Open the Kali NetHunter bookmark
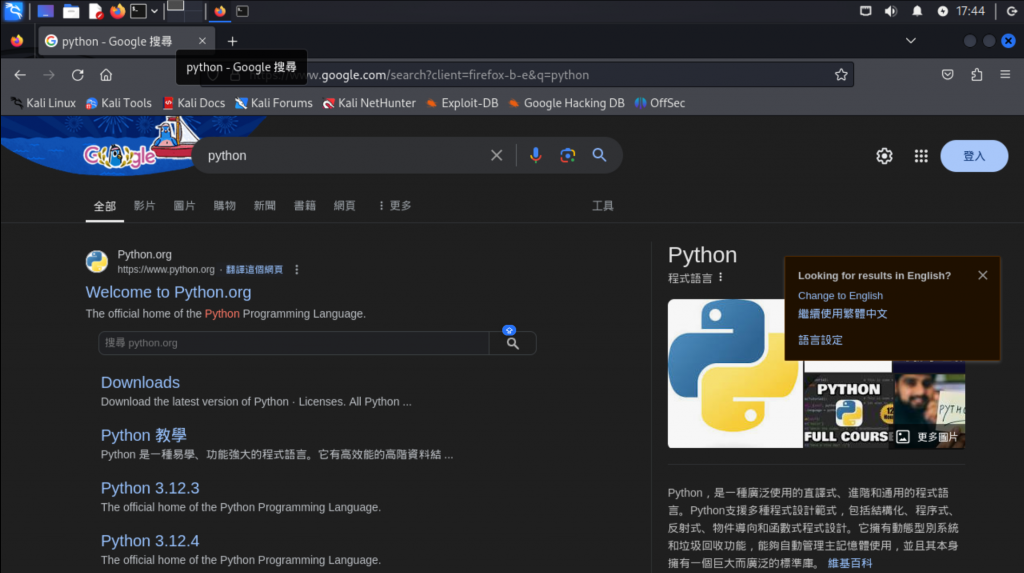 tap(369, 103)
